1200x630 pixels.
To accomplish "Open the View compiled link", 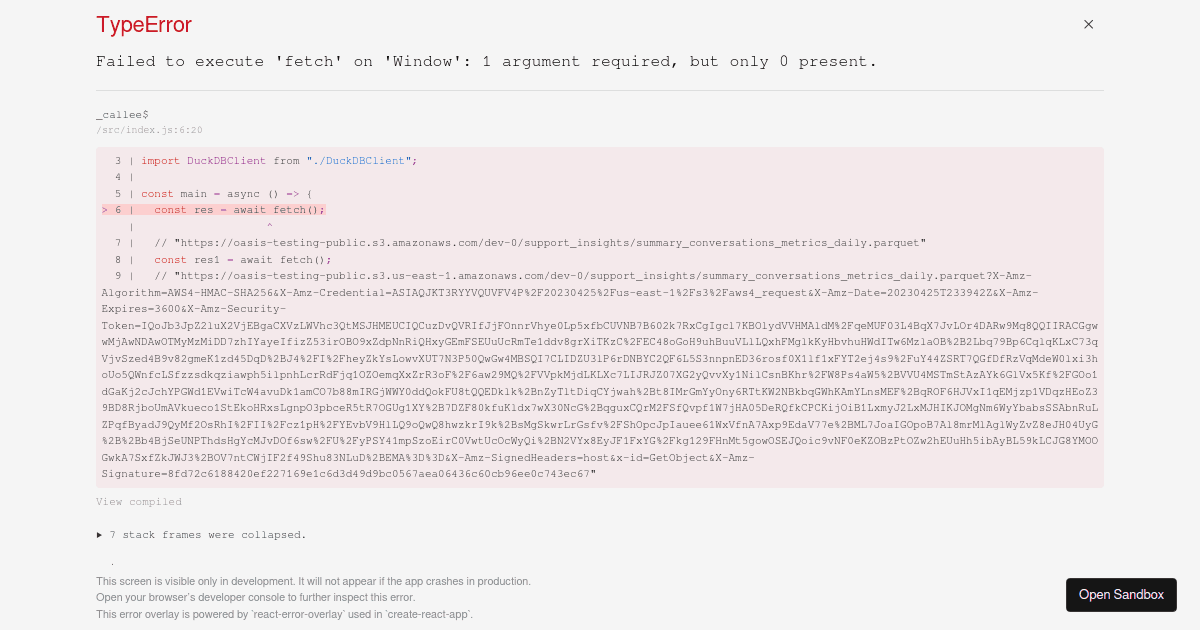I will tap(139, 502).
